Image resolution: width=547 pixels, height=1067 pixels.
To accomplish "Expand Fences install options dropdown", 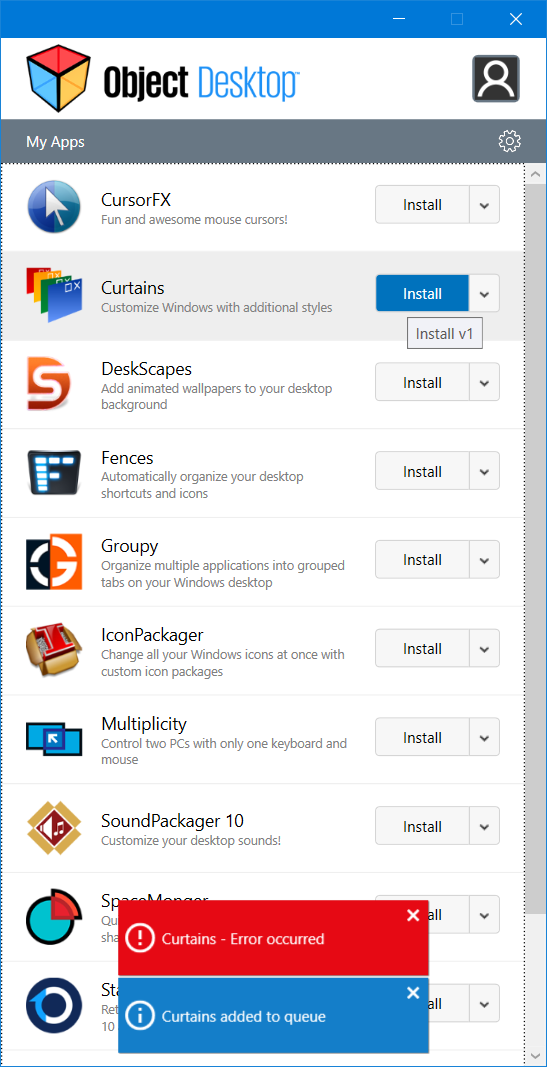I will click(x=484, y=472).
